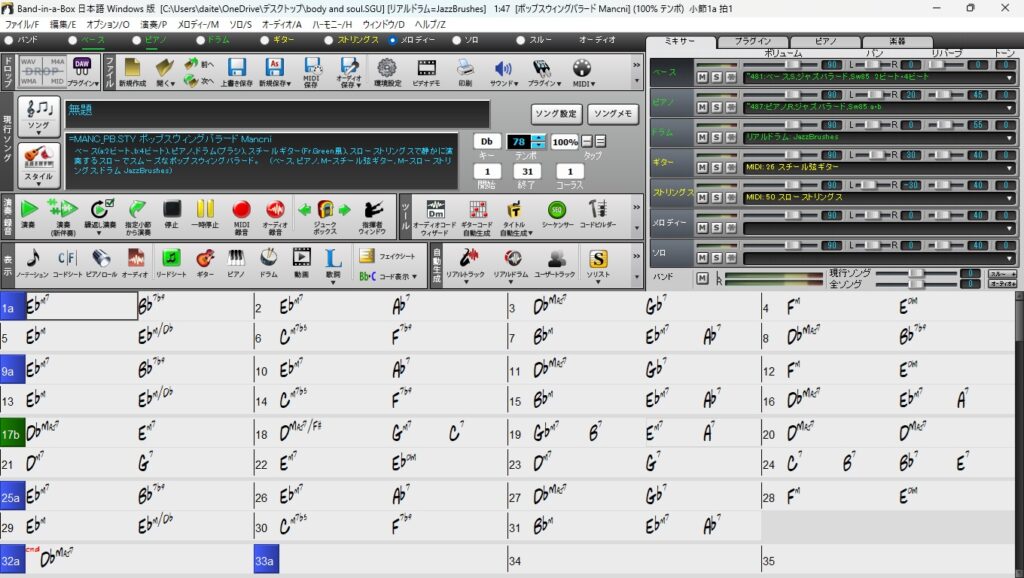Open the chord display (コード表示) dropdown
Screen dimensions: 1024x578
pos(388,276)
